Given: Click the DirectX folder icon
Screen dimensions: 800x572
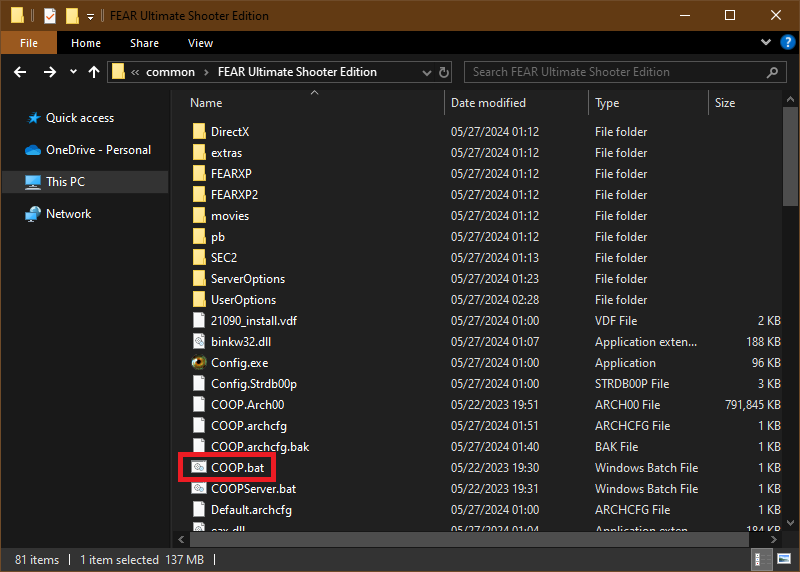Looking at the screenshot, I should tap(199, 132).
